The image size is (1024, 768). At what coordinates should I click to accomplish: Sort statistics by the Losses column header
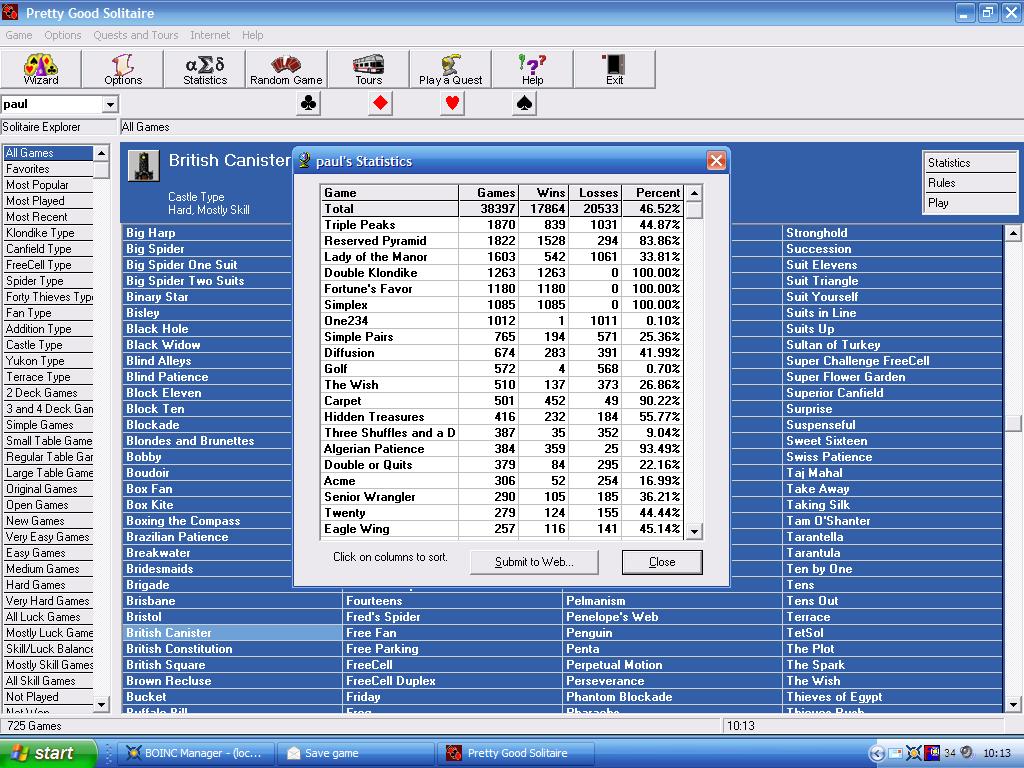tap(595, 193)
